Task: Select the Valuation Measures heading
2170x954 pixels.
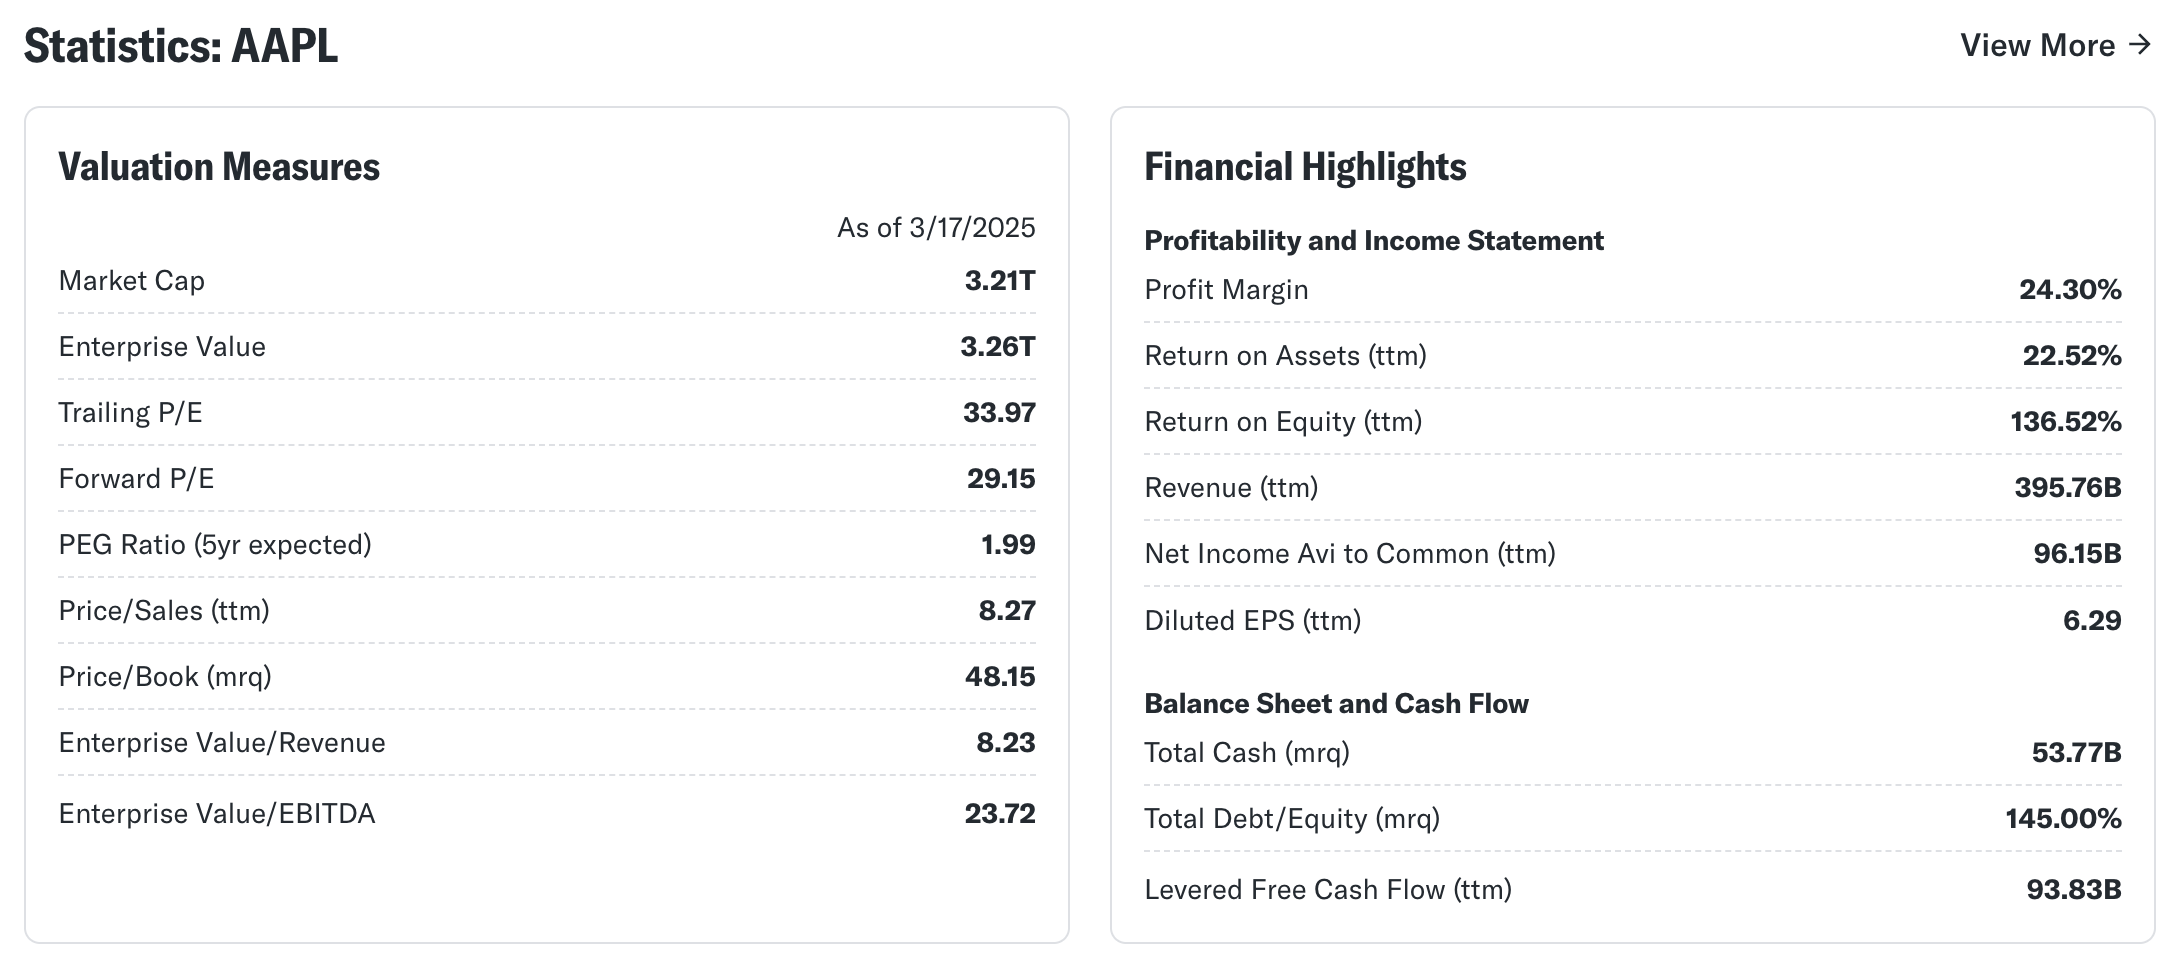Action: click(219, 167)
